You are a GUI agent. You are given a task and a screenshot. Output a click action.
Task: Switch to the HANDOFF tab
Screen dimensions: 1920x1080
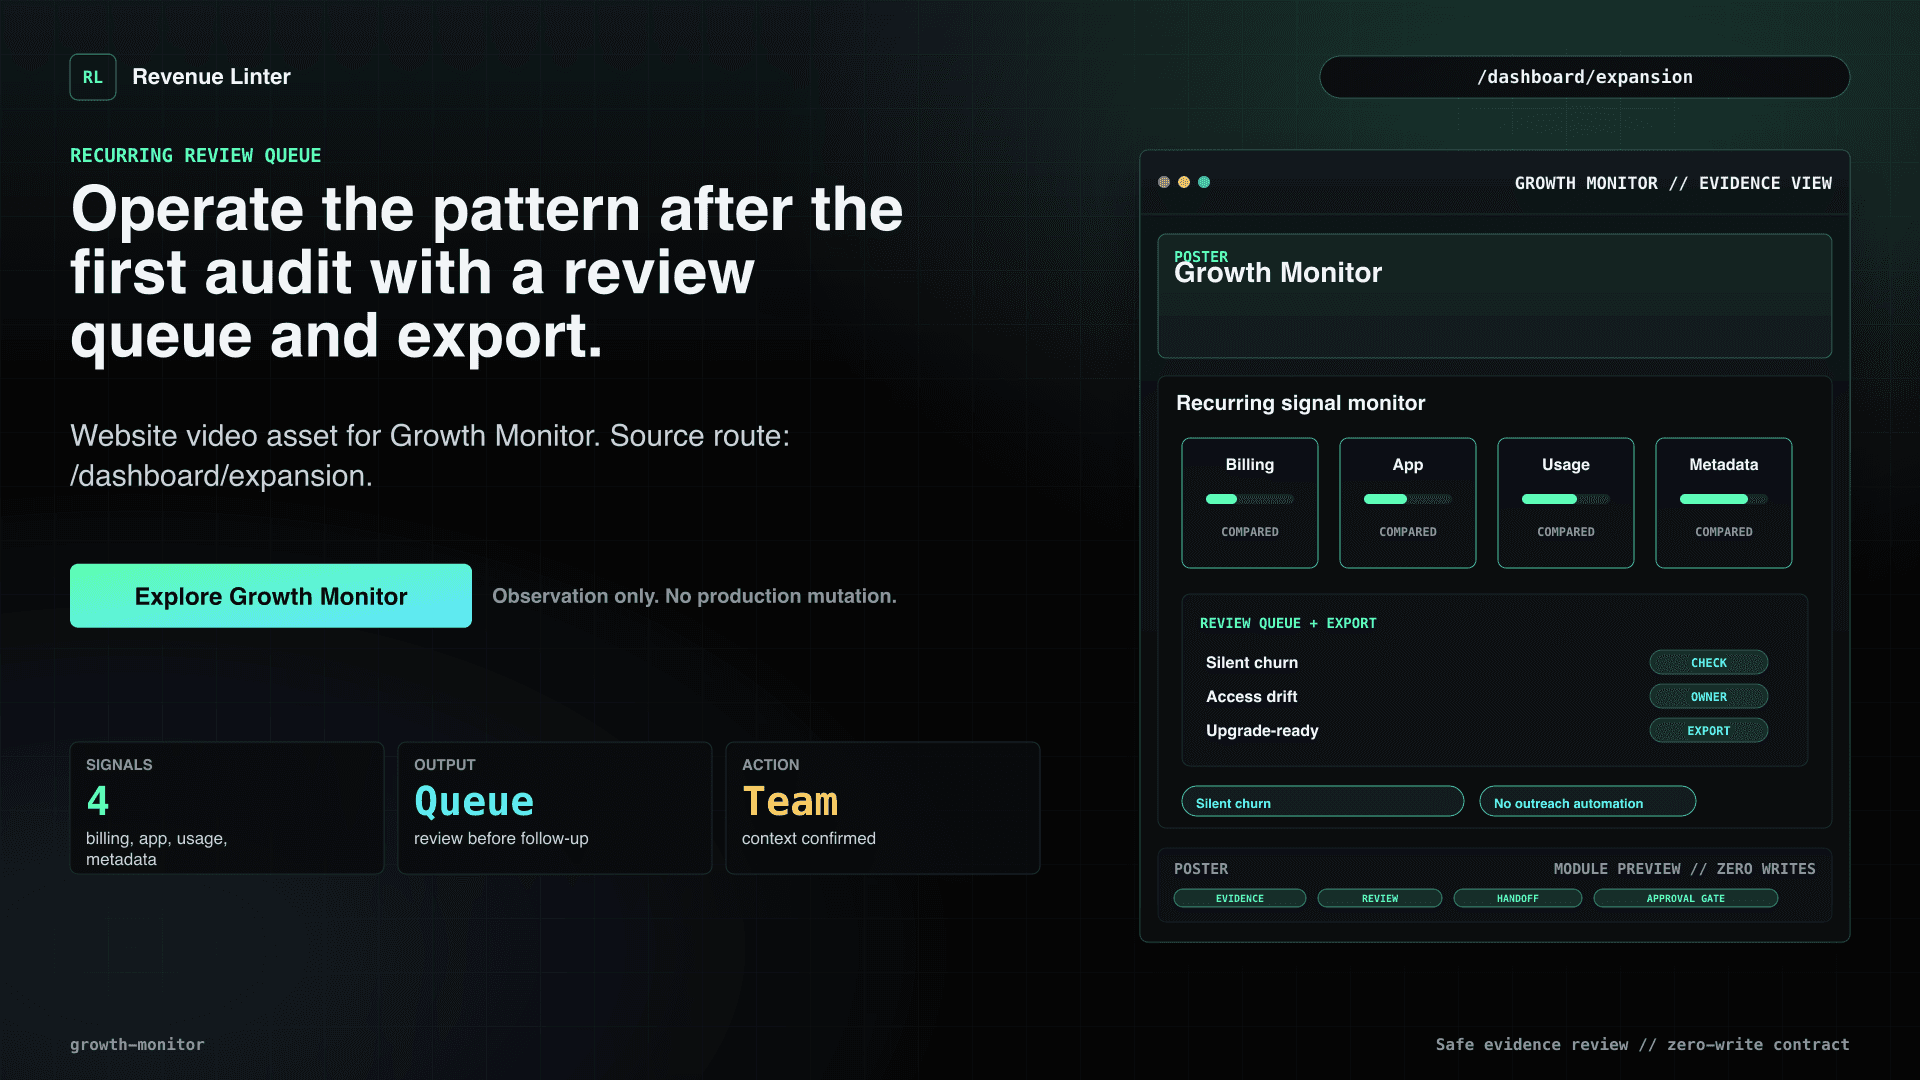click(1518, 898)
